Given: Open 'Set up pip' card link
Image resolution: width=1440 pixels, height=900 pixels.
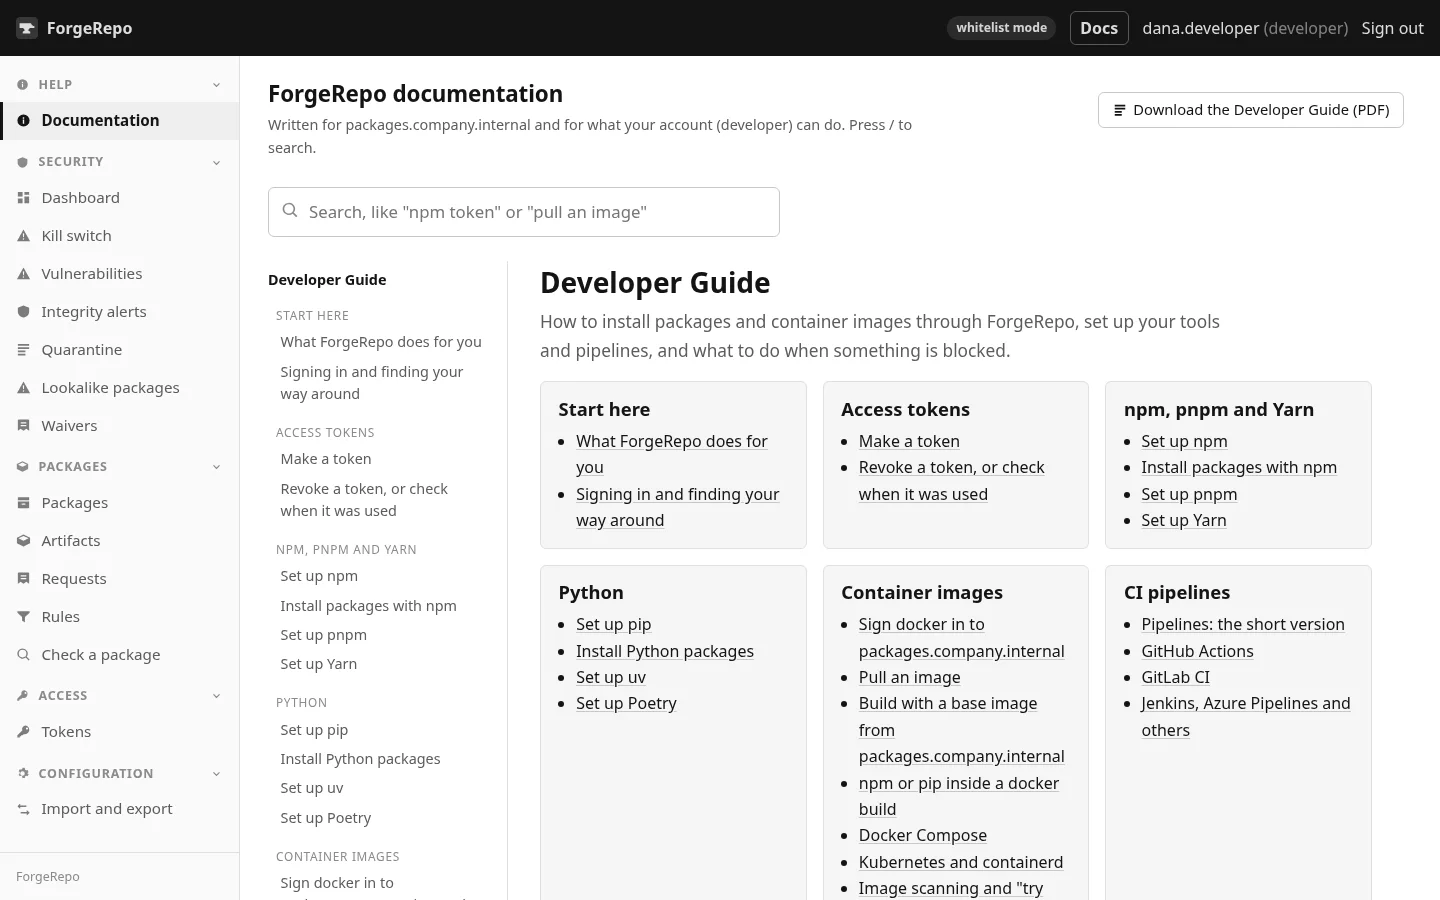Looking at the screenshot, I should click(613, 624).
